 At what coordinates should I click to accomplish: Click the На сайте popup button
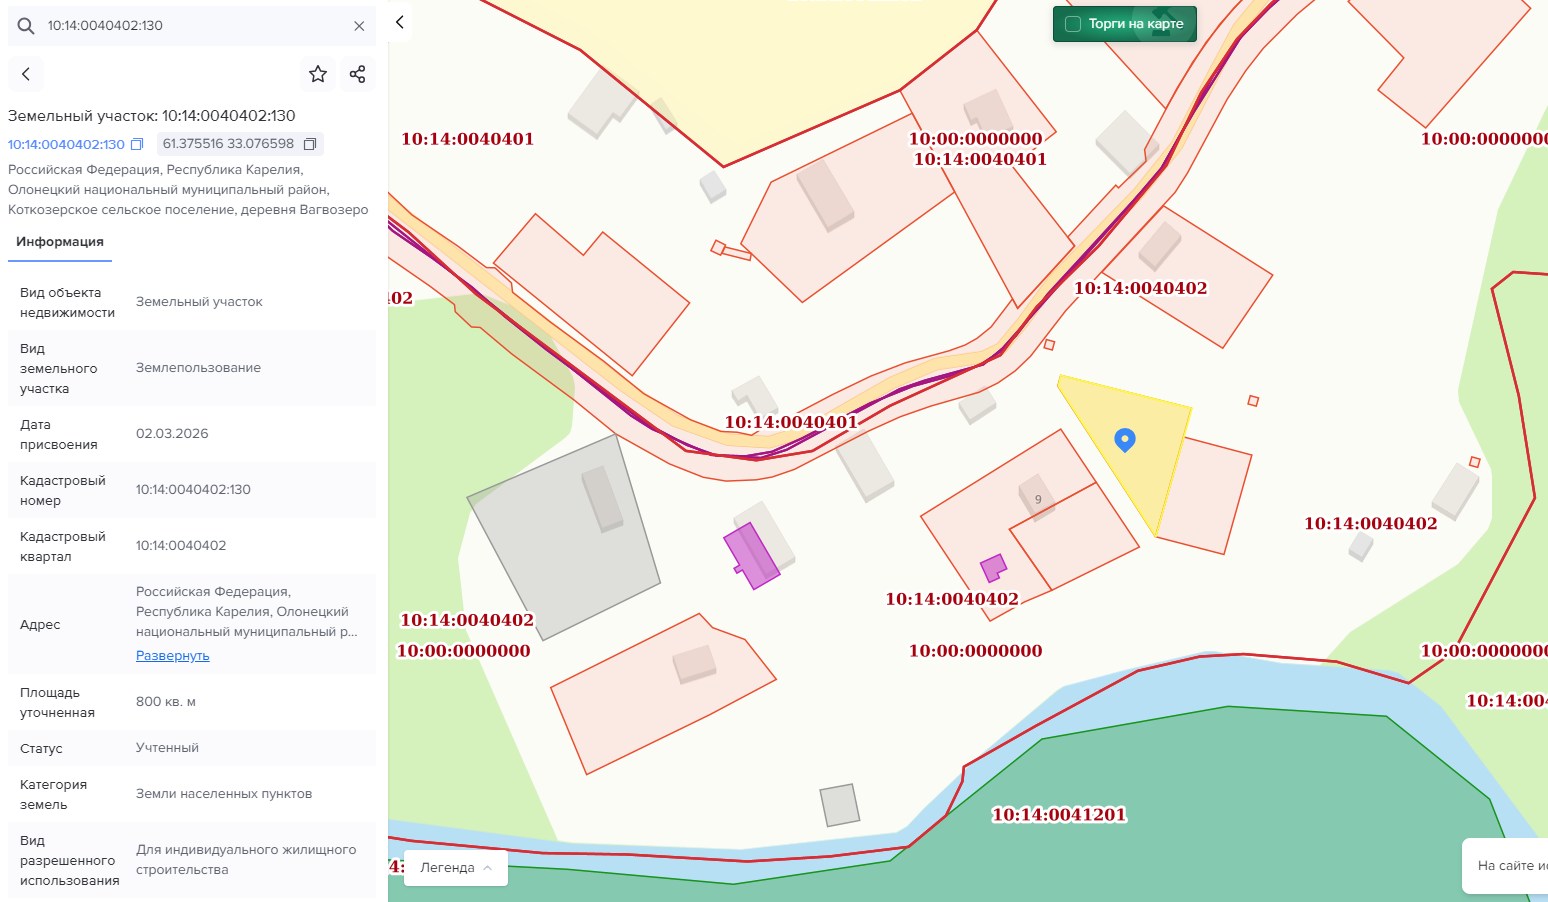1505,866
